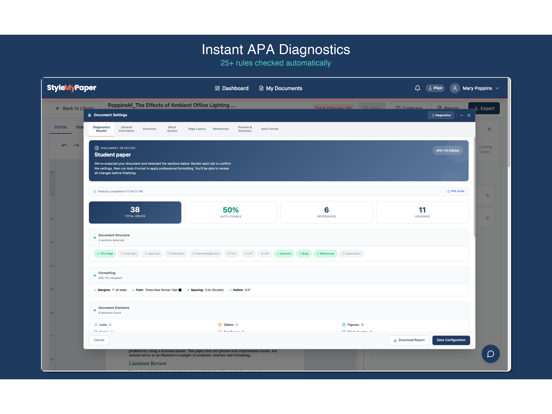The height and width of the screenshot is (414, 552).
Task: Go to the Preview & Summary tab
Action: [245, 129]
